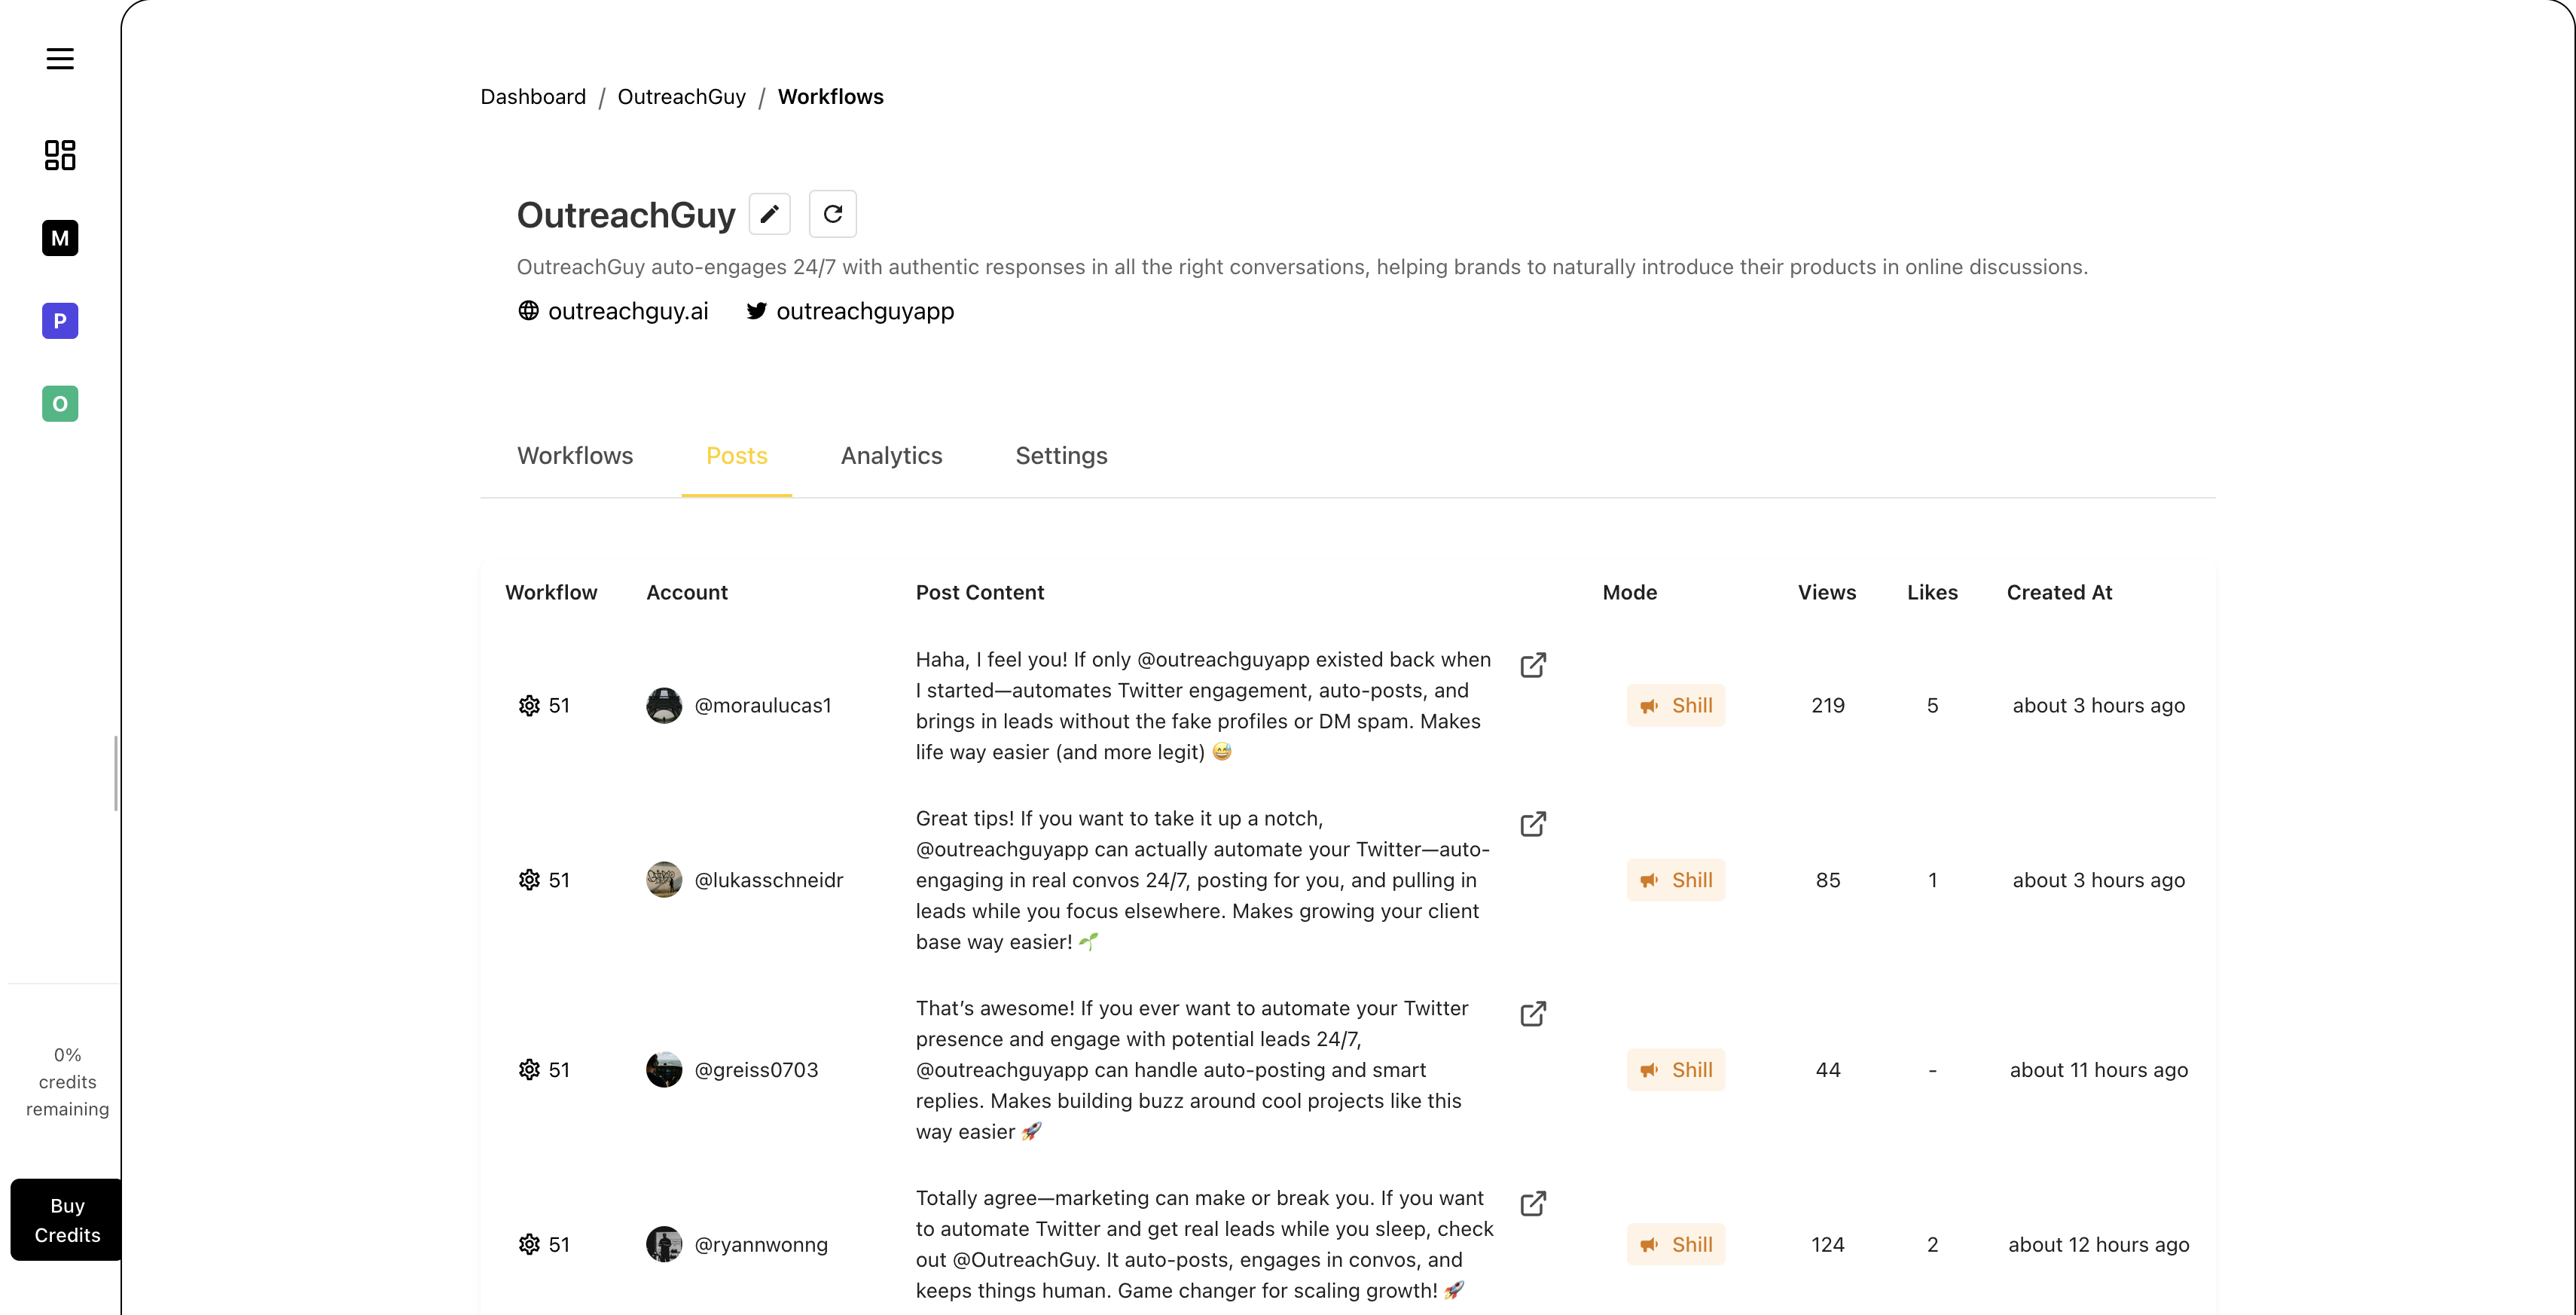Screen dimensions: 2576x1315
Task: Switch back to the Workflows tab
Action: click(x=575, y=455)
